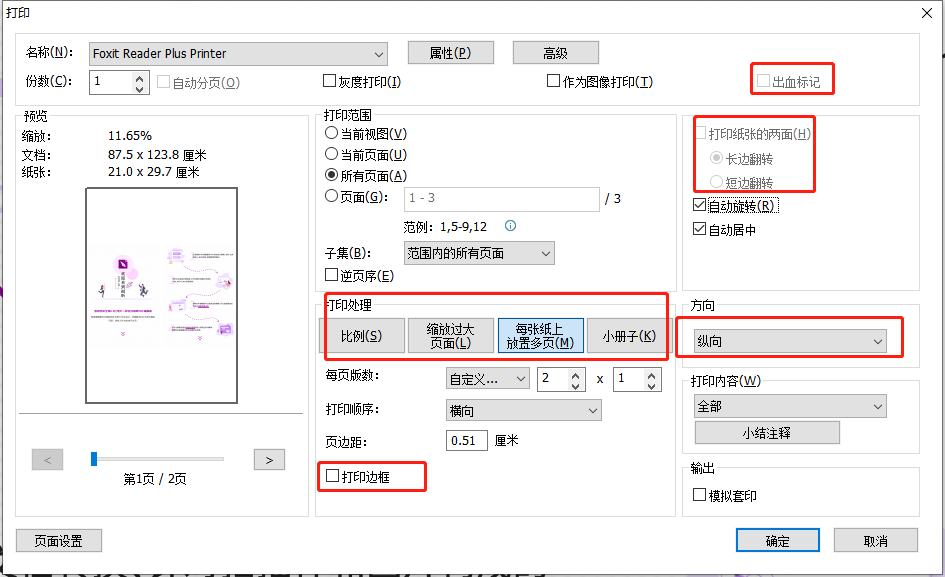Click the 确定 button
The width and height of the screenshot is (945, 577).
coord(777,540)
